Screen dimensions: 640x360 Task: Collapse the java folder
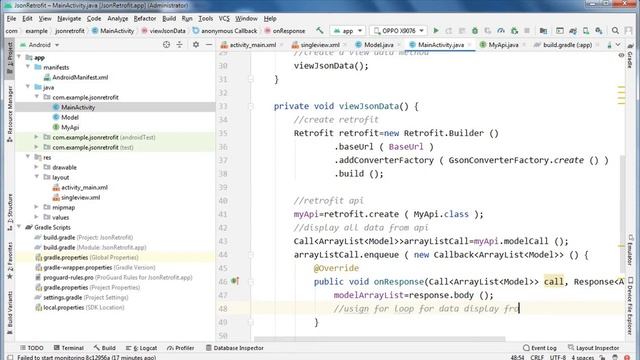[x=28, y=87]
